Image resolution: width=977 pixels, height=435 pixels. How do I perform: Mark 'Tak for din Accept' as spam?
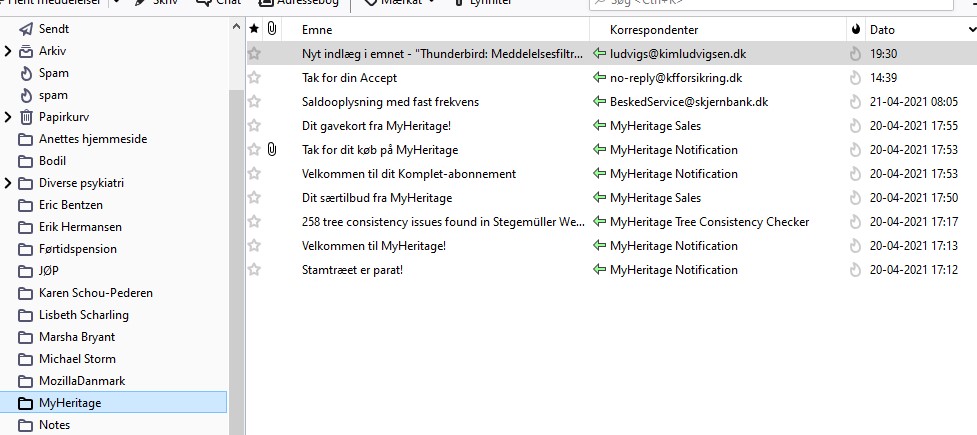(x=855, y=78)
